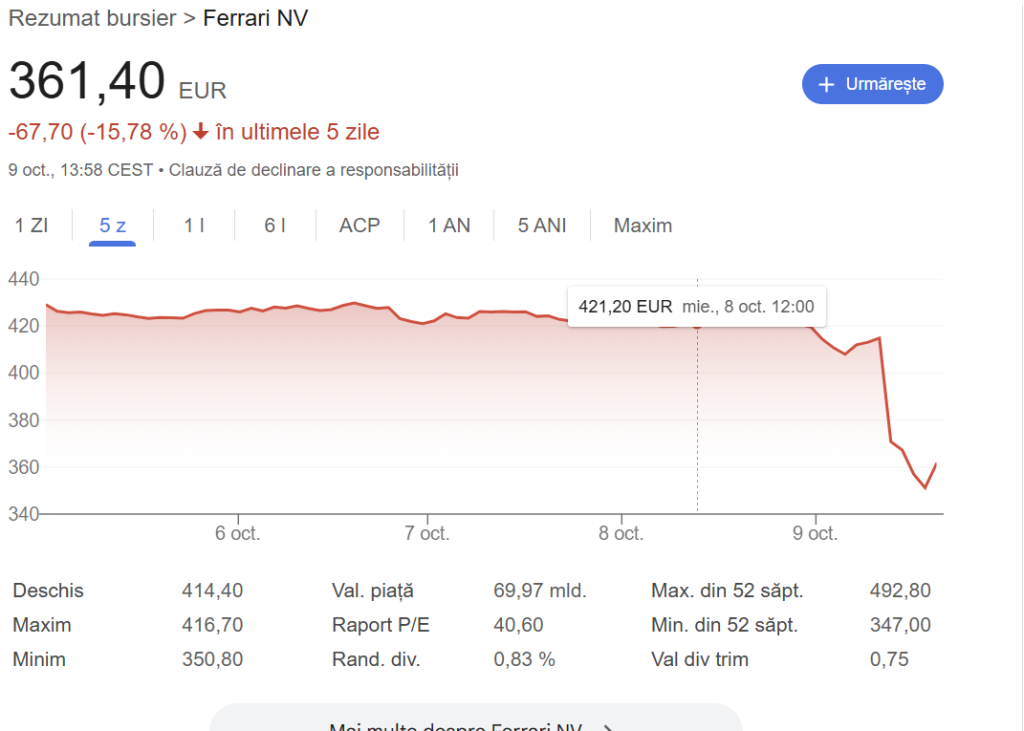1024x731 pixels.
Task: View the 1 AN chart range
Action: tap(449, 225)
